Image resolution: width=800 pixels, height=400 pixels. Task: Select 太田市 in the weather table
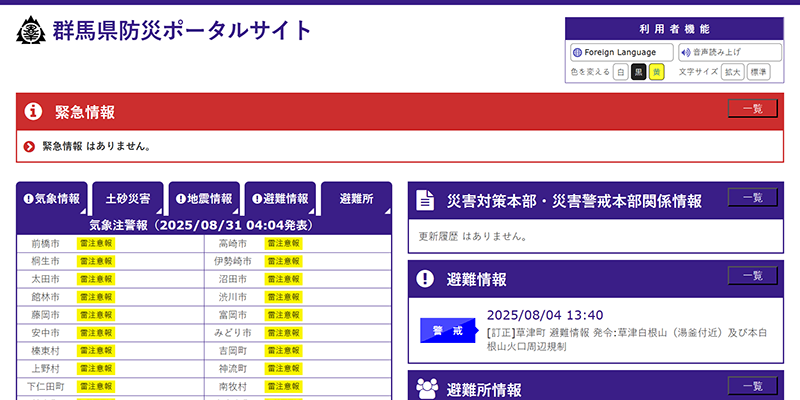tap(45, 279)
